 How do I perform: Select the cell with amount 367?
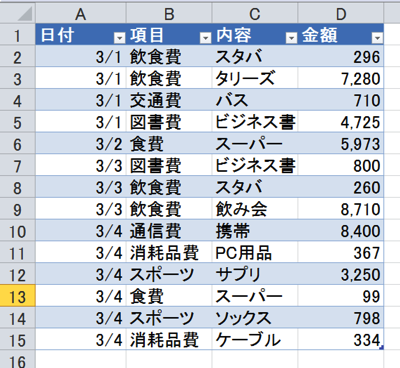pyautogui.click(x=341, y=253)
